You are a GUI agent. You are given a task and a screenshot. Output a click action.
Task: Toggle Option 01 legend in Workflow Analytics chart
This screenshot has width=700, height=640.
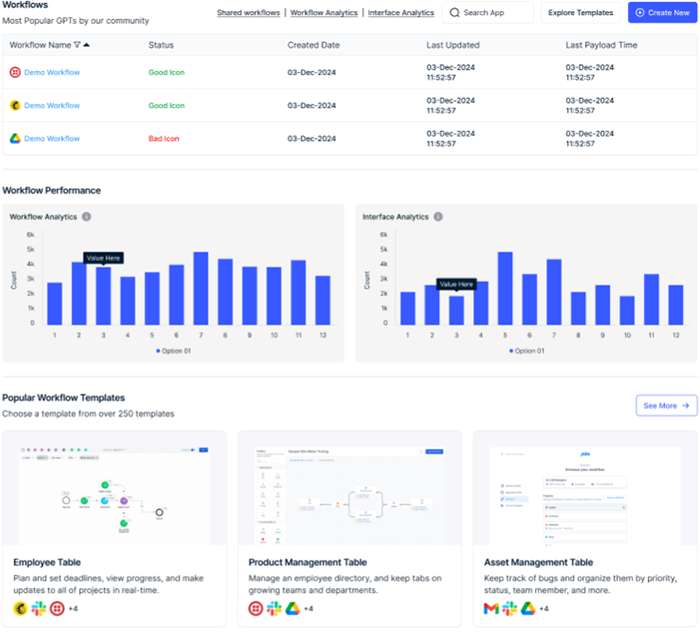tap(176, 351)
